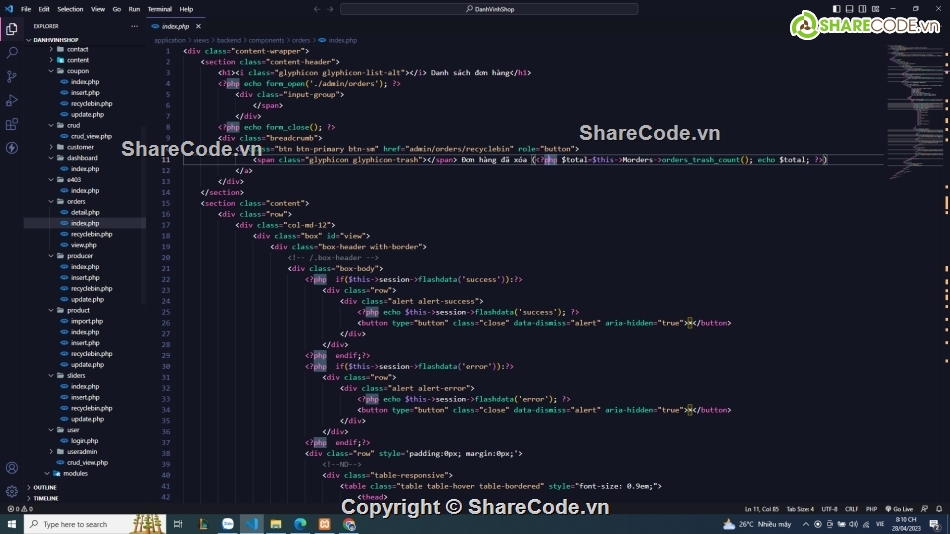950x534 pixels.
Task: Click the VS Code logo in title bar
Action: click(8, 9)
